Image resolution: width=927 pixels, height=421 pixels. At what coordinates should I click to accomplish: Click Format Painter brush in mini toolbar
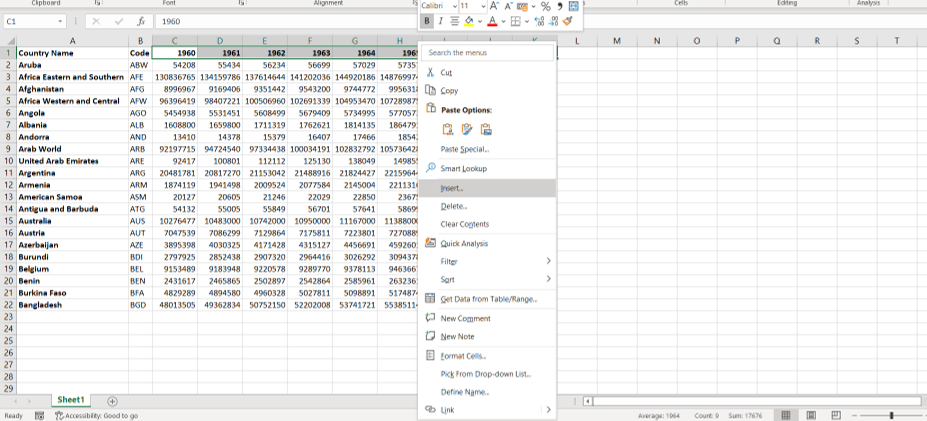[x=568, y=21]
